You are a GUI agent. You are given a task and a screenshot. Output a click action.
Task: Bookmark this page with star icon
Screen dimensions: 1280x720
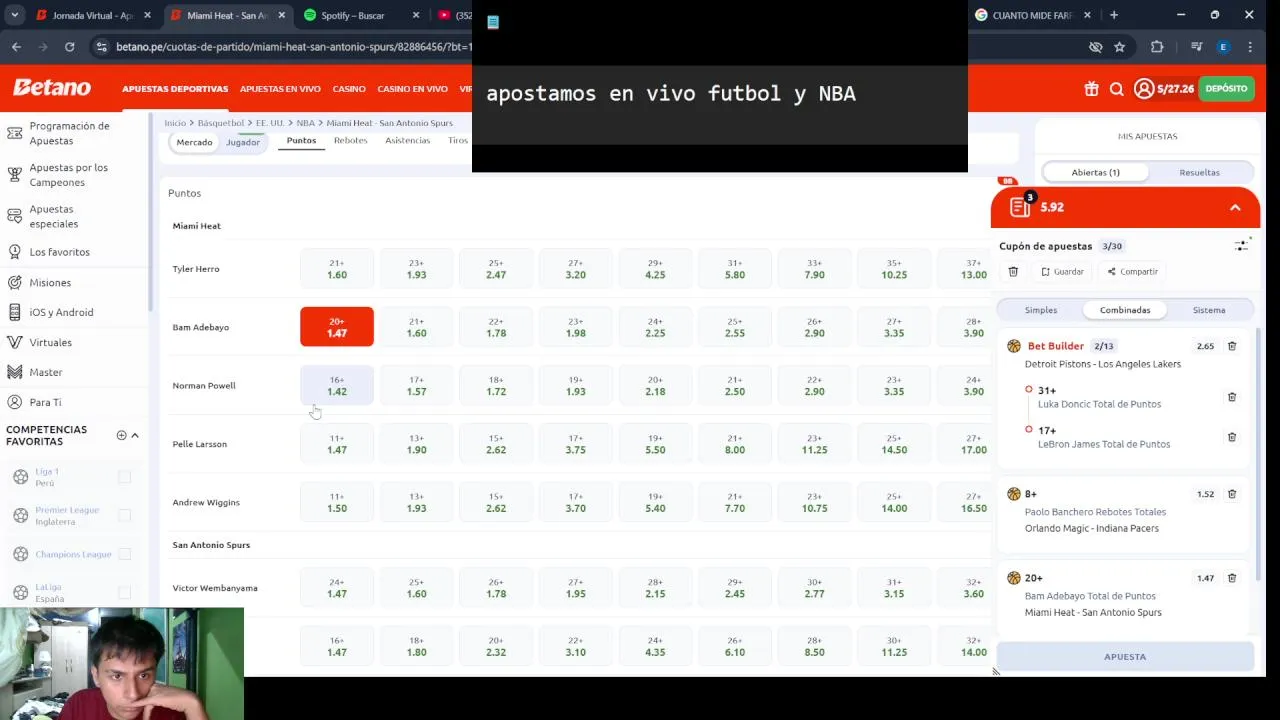click(x=1119, y=46)
